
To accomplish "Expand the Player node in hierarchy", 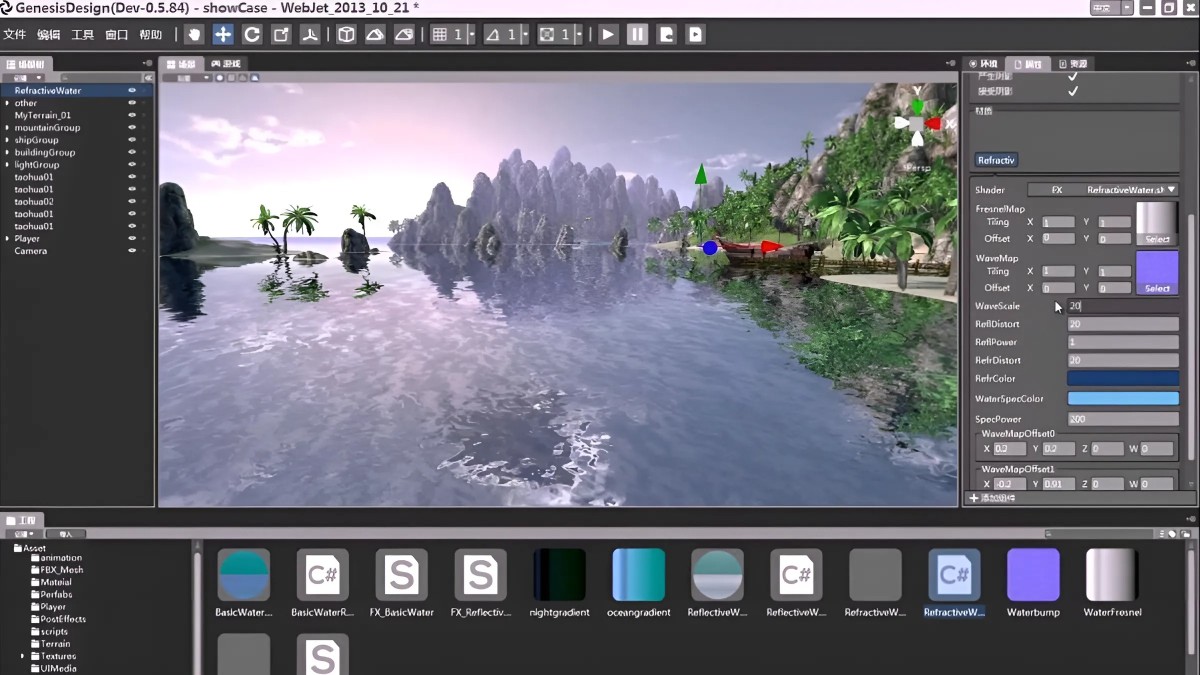I will (7, 239).
